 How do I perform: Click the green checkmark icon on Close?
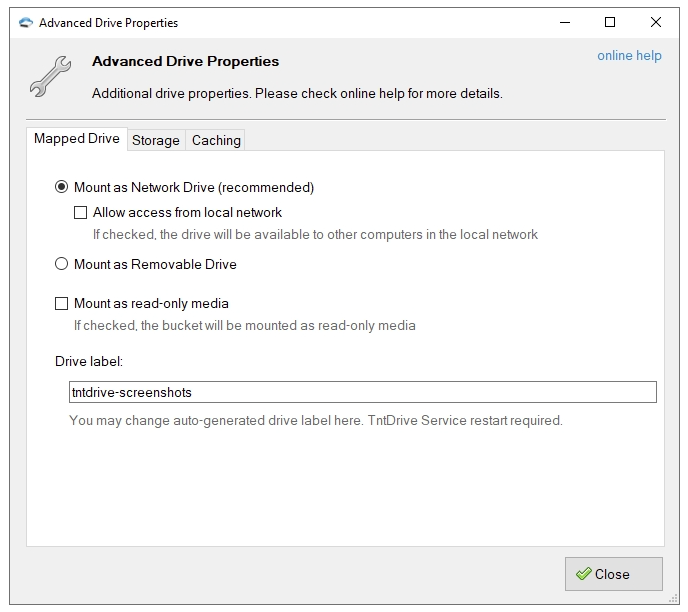point(583,574)
